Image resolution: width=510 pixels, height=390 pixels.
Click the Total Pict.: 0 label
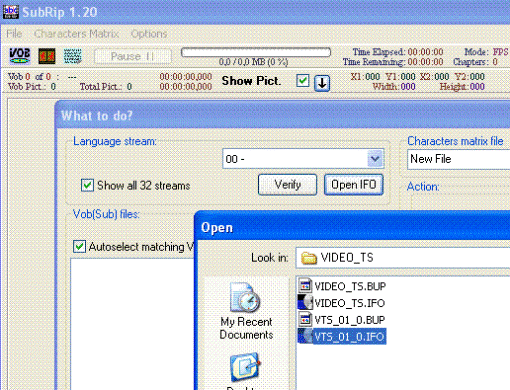point(106,87)
